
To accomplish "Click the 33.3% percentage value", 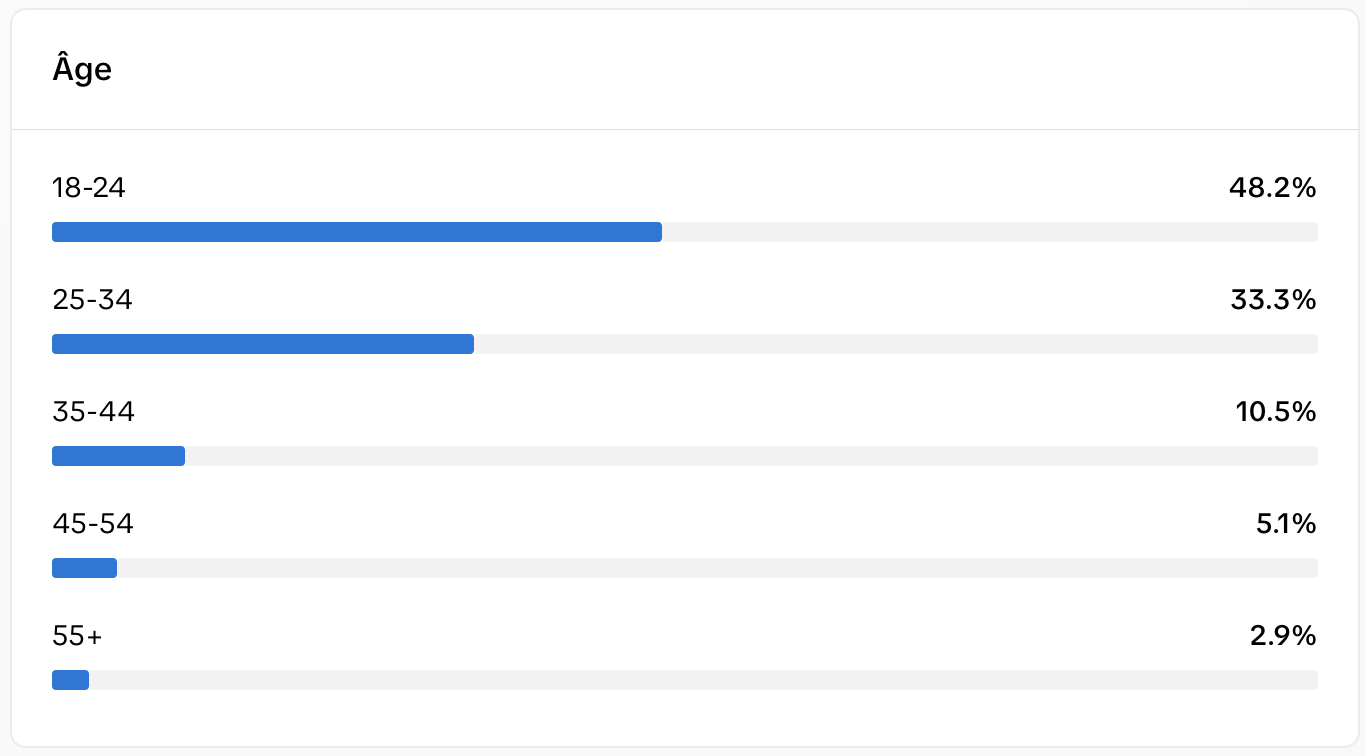I will click(x=1274, y=300).
